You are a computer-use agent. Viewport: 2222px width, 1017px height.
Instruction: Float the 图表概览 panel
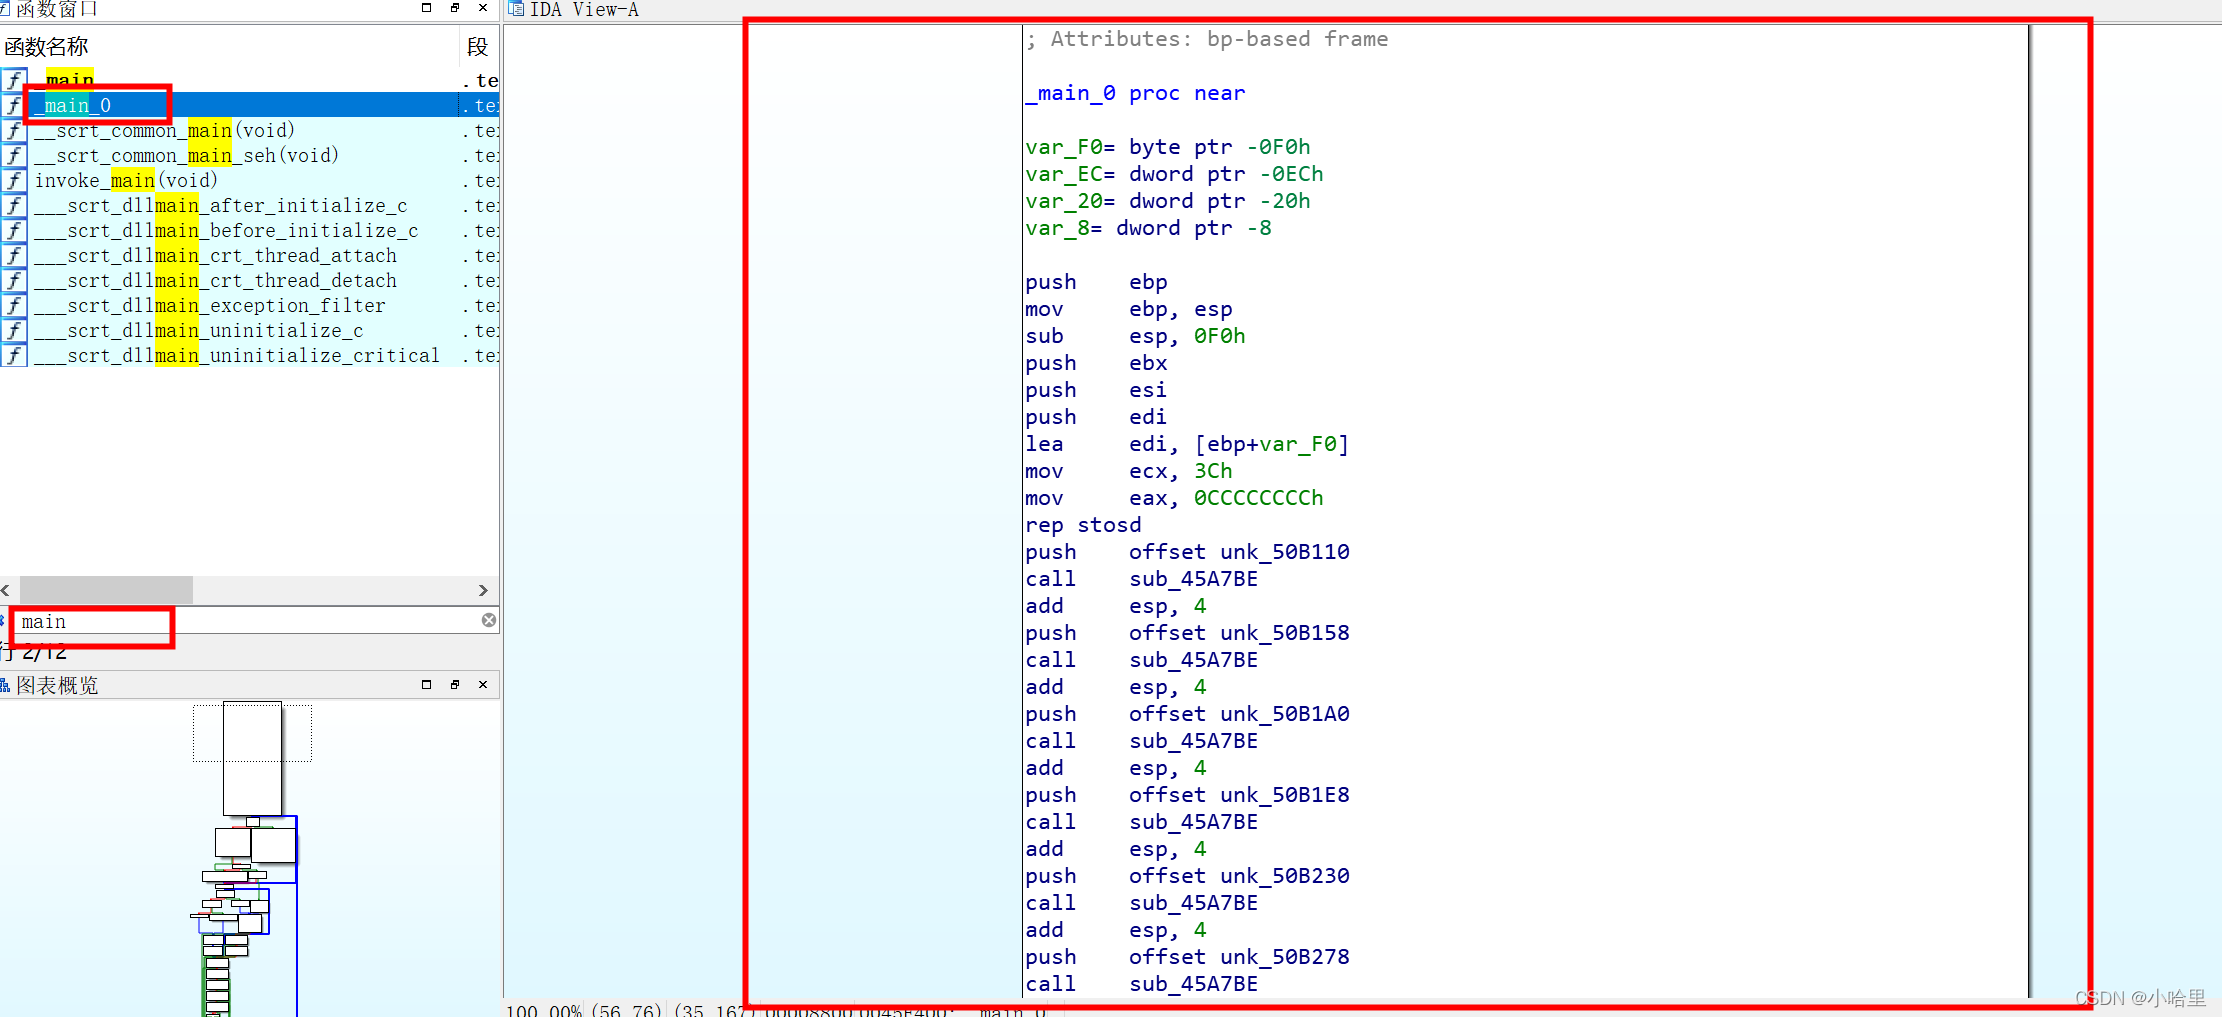click(x=455, y=685)
